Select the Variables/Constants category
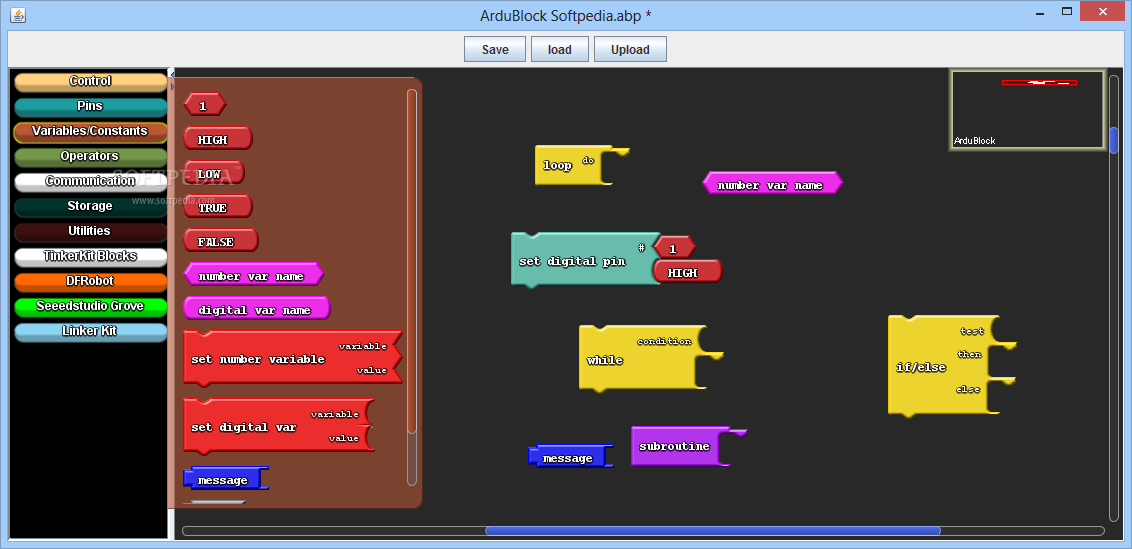 [x=90, y=131]
